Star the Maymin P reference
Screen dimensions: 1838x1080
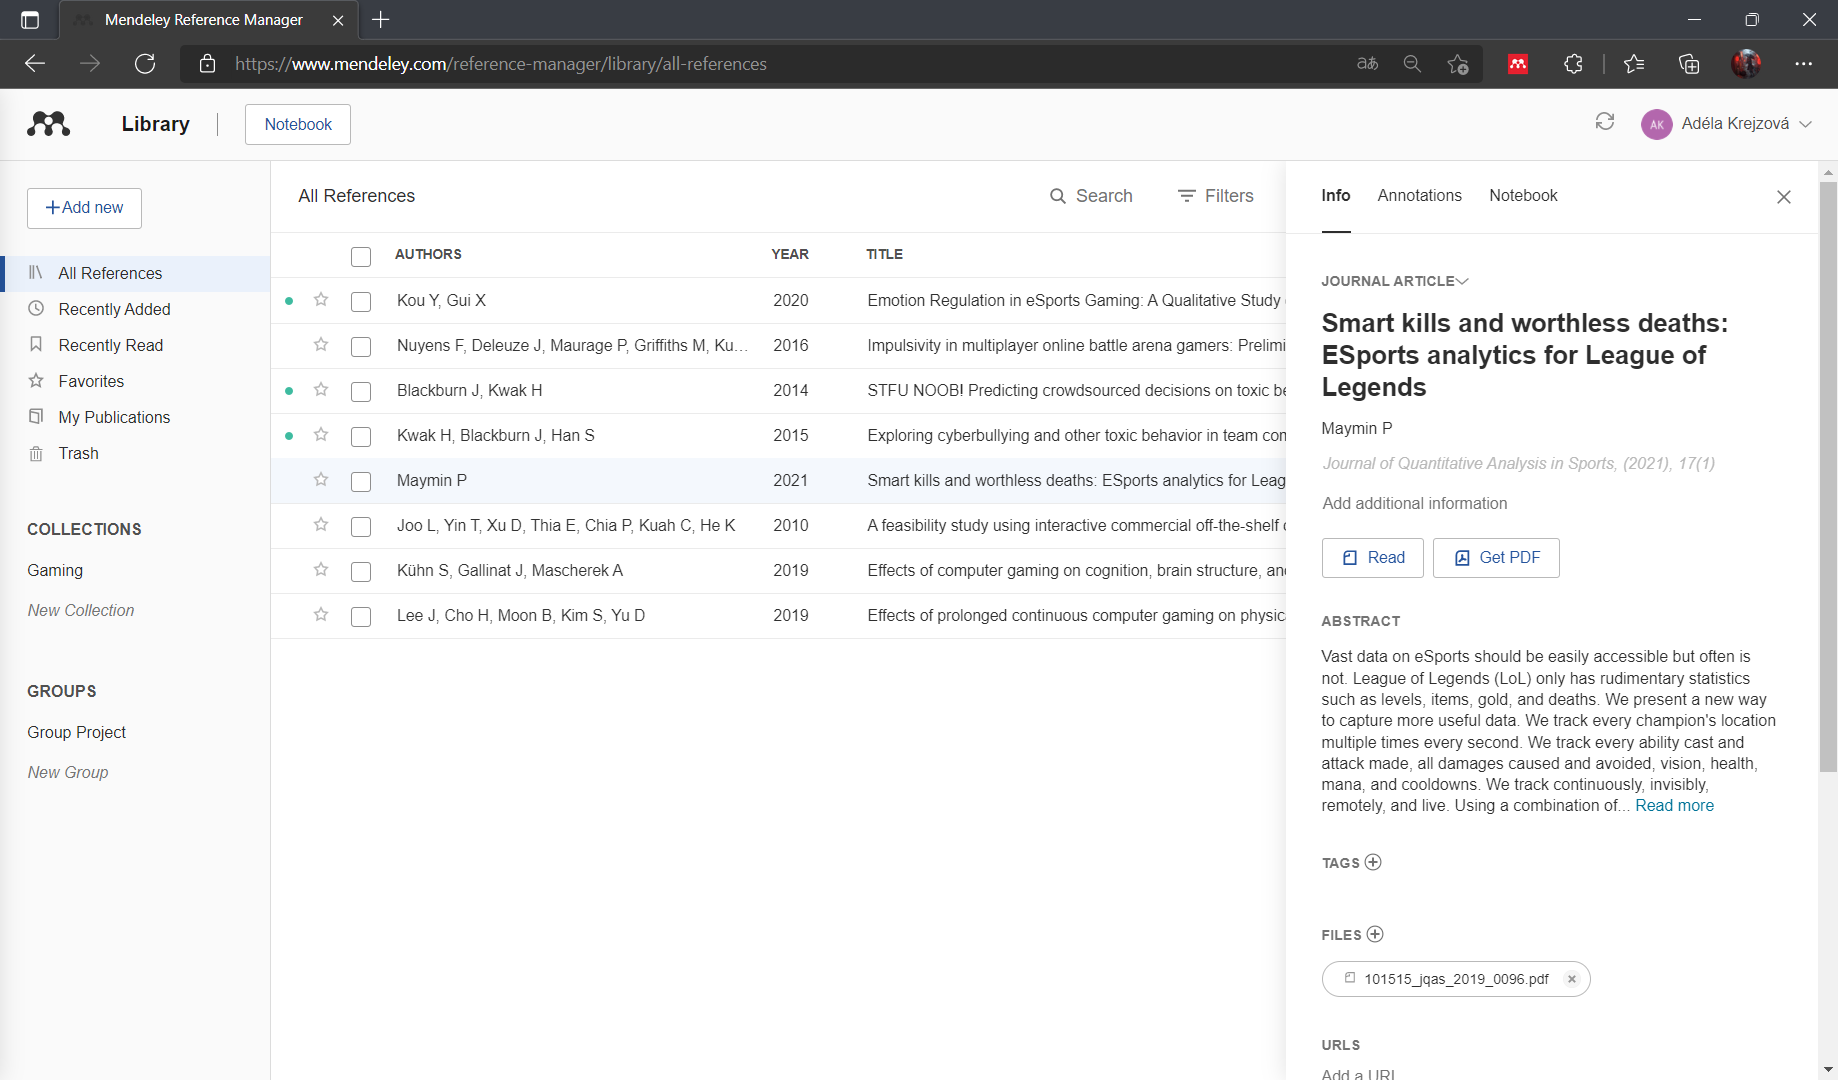click(321, 479)
